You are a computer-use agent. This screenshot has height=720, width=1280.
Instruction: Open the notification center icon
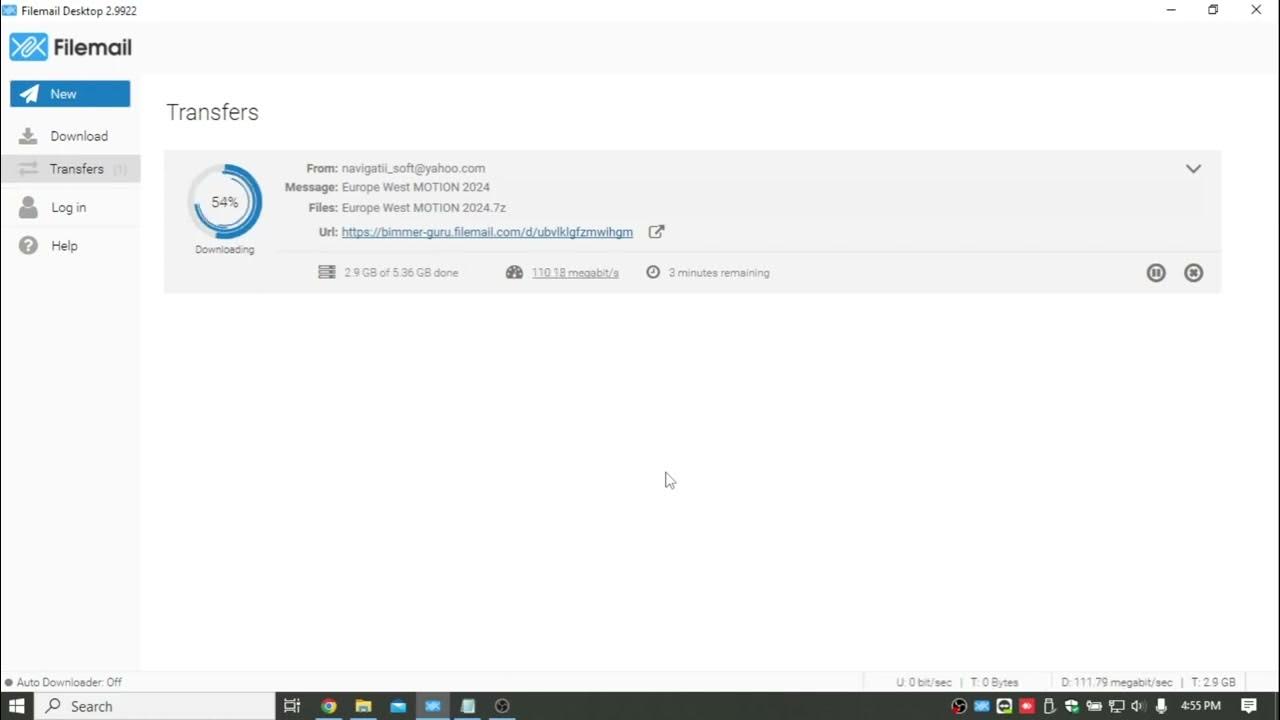click(1249, 706)
